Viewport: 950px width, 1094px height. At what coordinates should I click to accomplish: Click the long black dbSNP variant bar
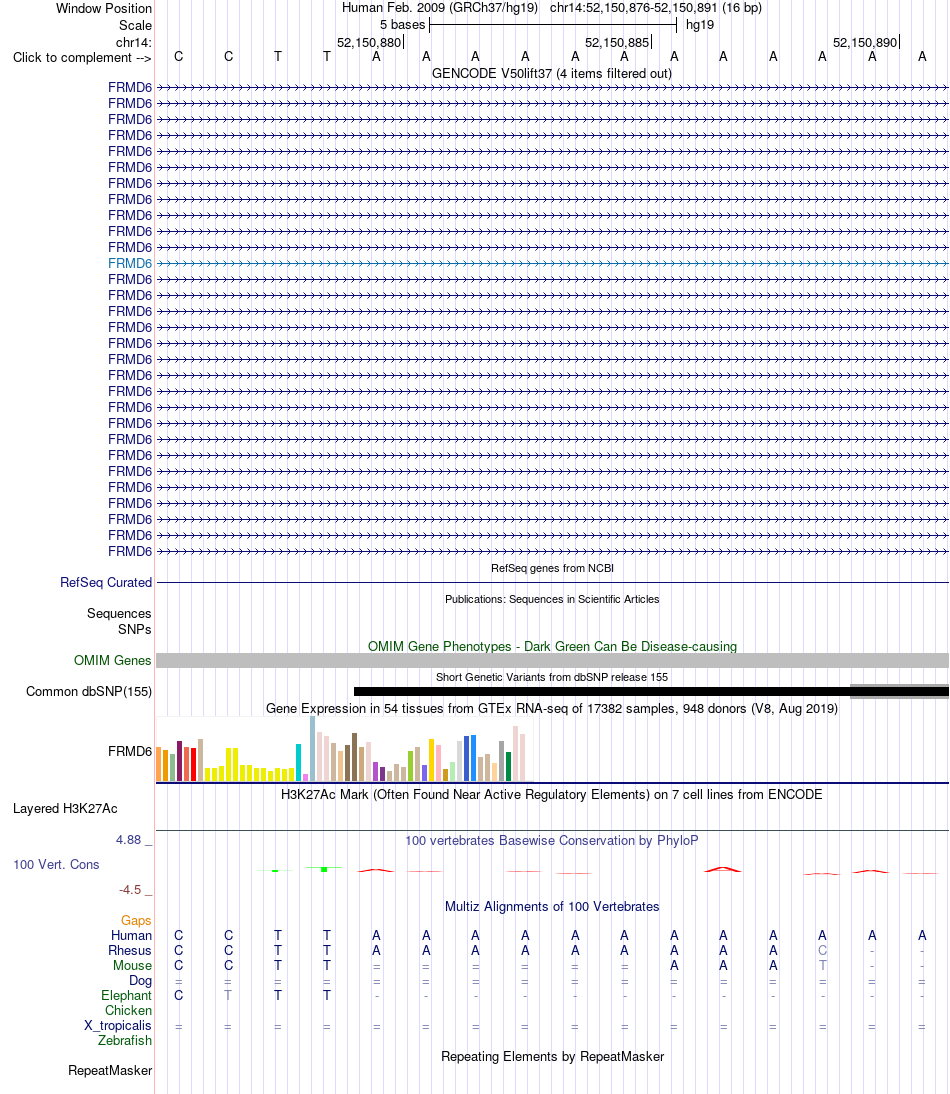pos(651,691)
